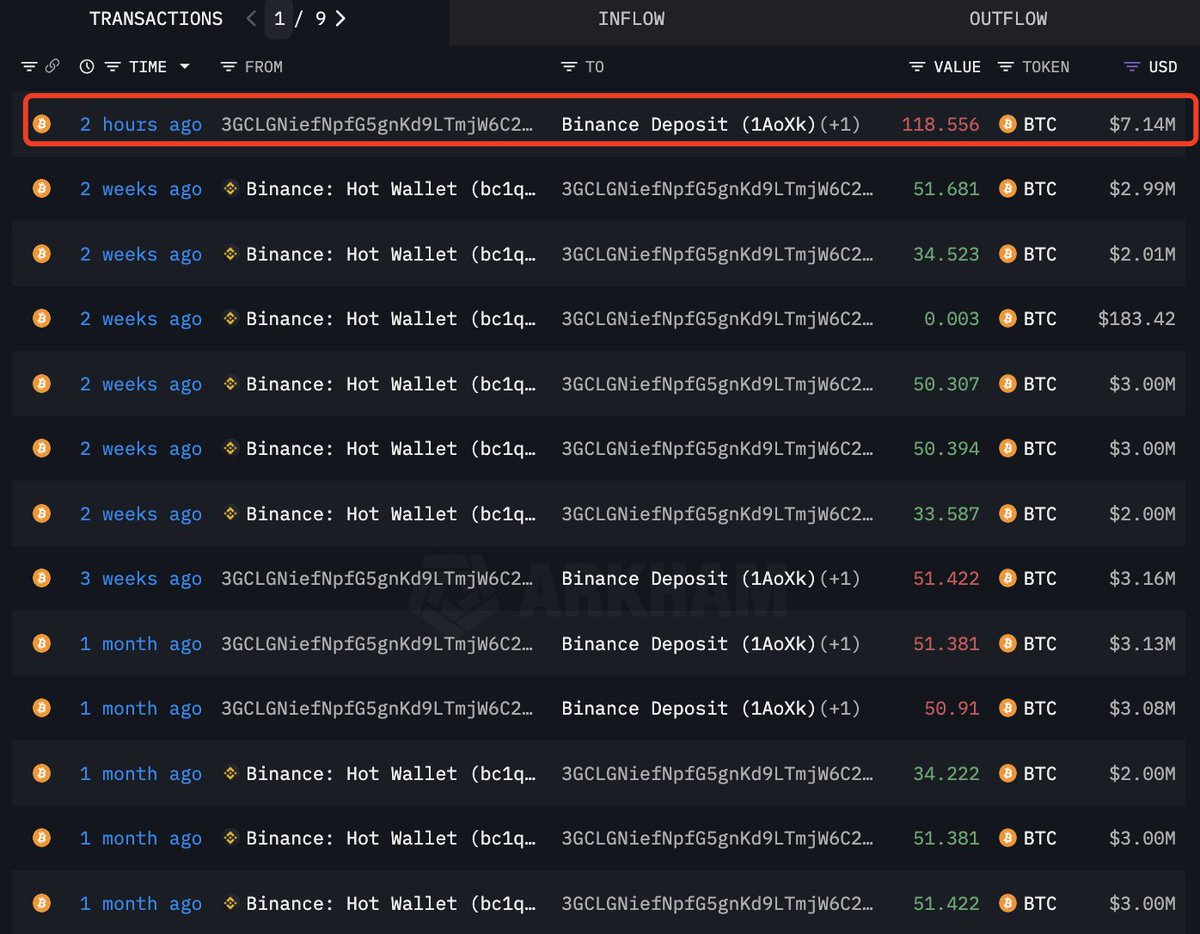
Task: Click BTC token icon on 33.587 row
Action: (1008, 514)
